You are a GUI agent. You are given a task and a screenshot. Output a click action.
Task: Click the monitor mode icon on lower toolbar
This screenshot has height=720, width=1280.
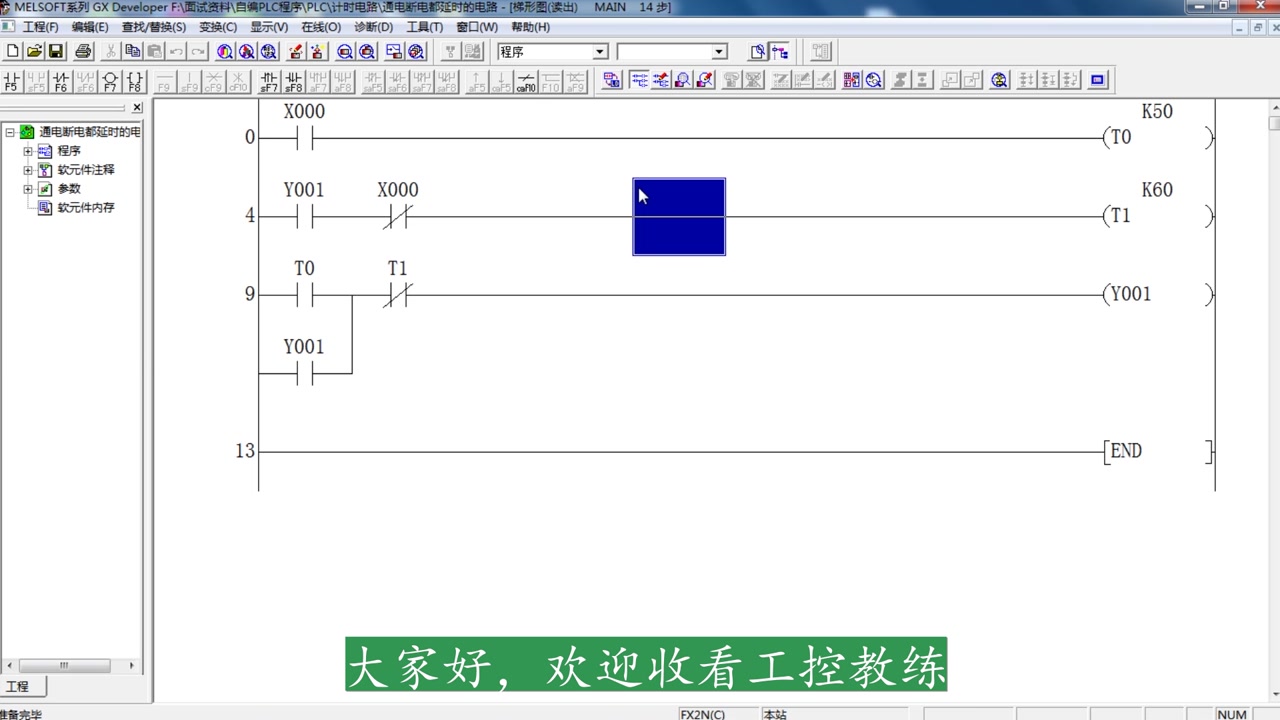[x=682, y=80]
